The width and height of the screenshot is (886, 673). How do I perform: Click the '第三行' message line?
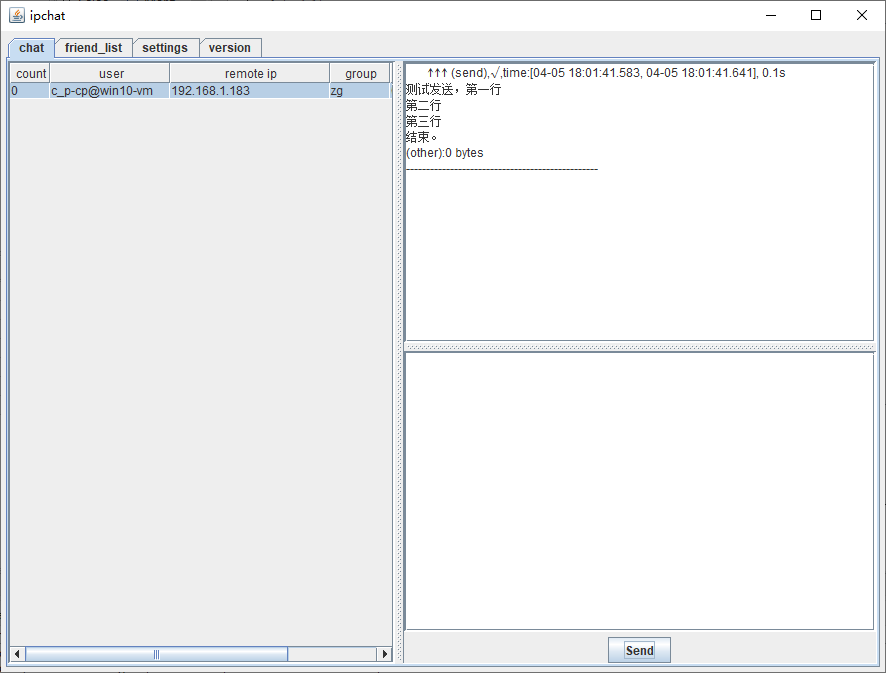(x=423, y=121)
